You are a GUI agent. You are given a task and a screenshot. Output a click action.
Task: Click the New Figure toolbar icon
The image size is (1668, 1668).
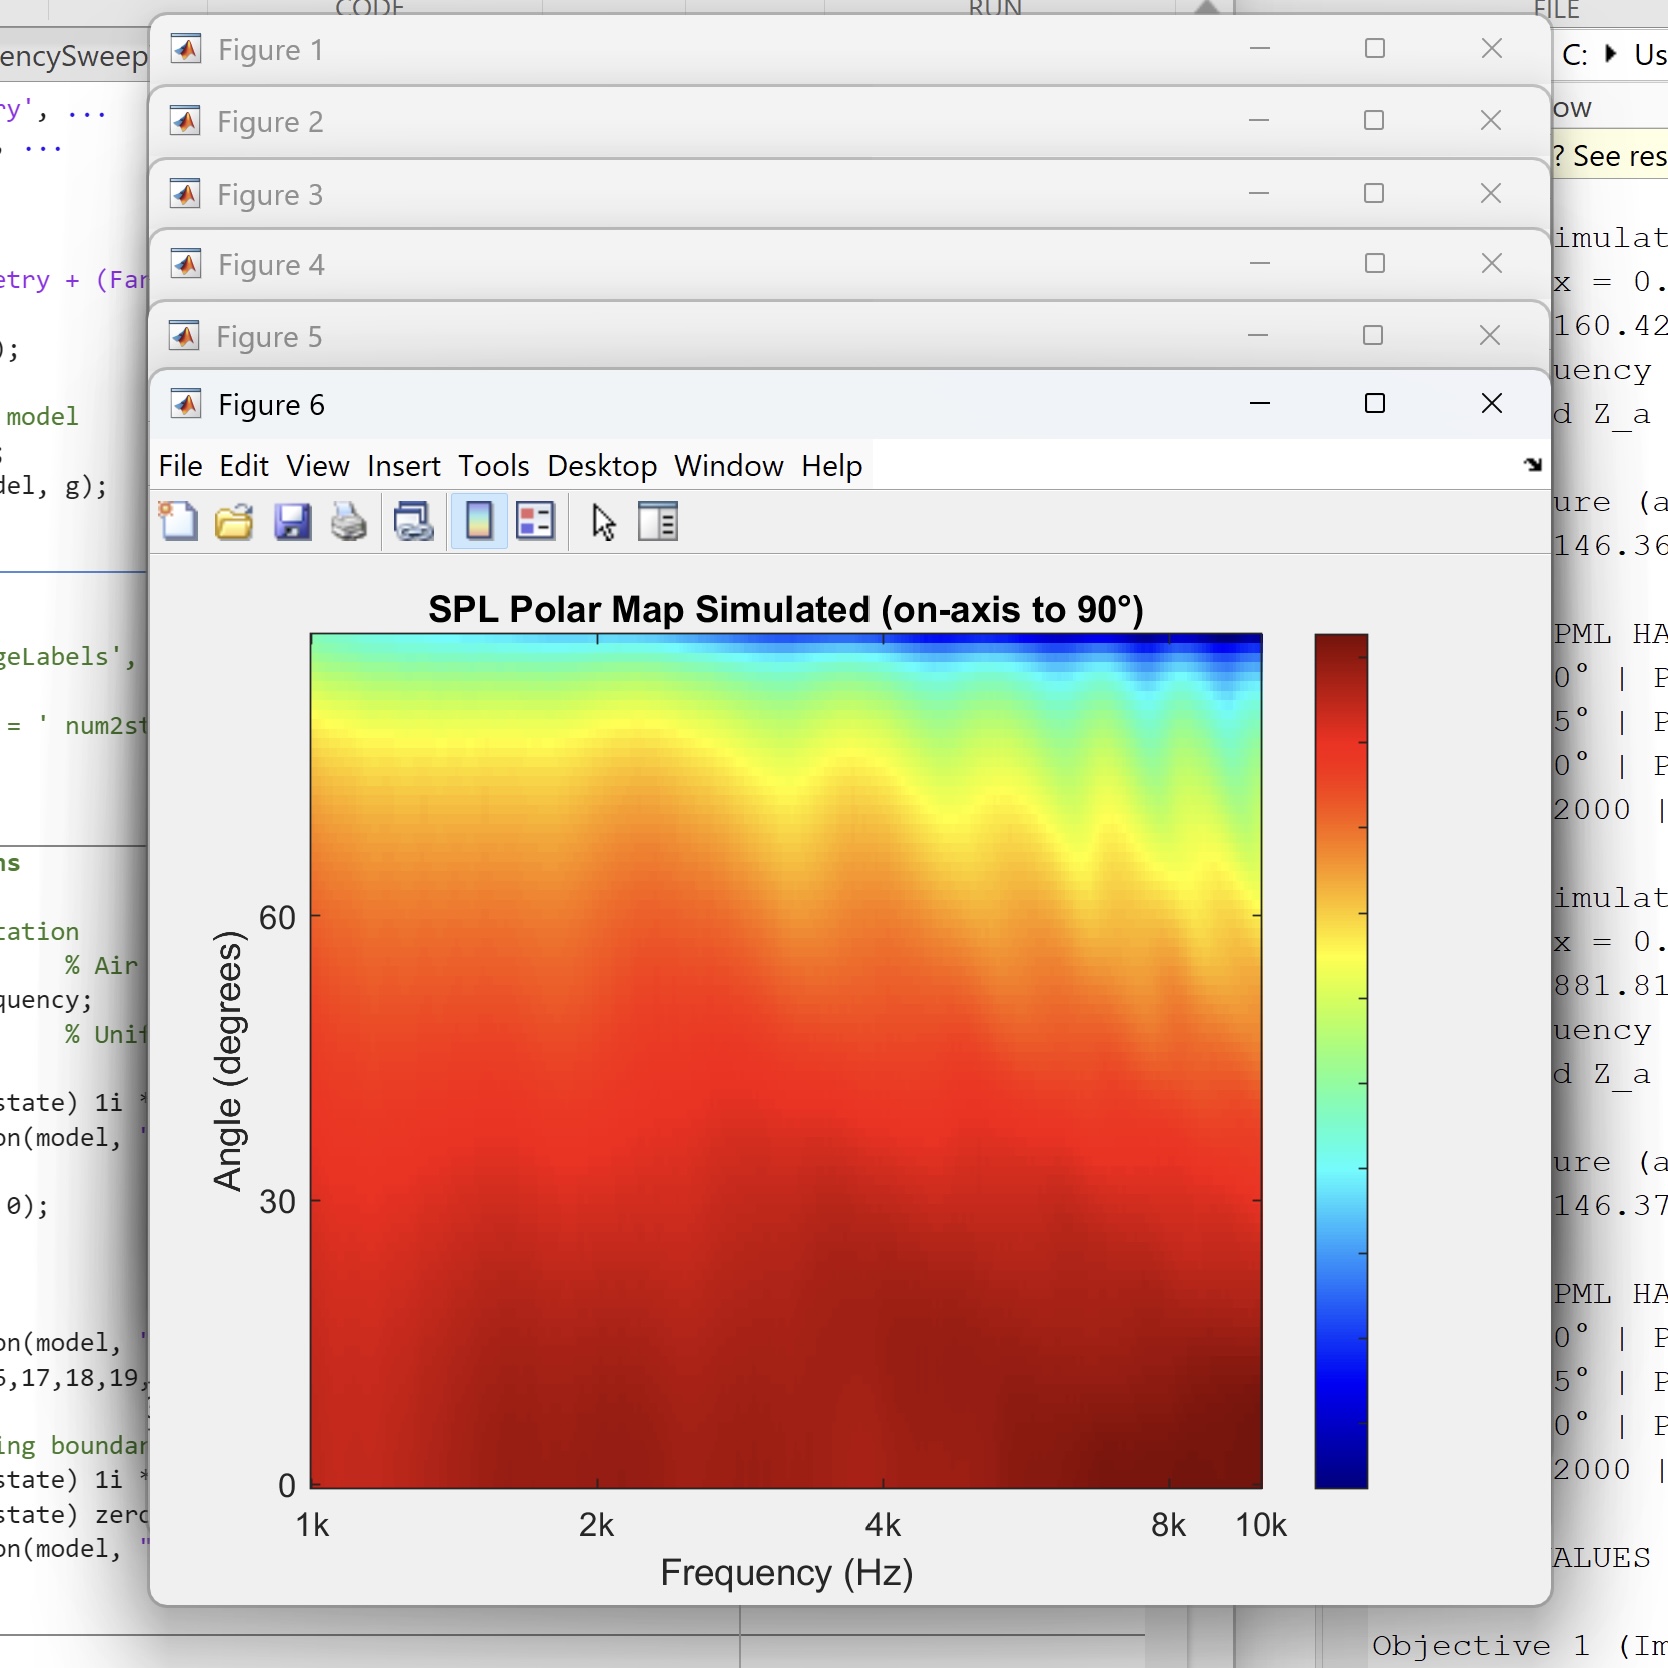pos(179,522)
